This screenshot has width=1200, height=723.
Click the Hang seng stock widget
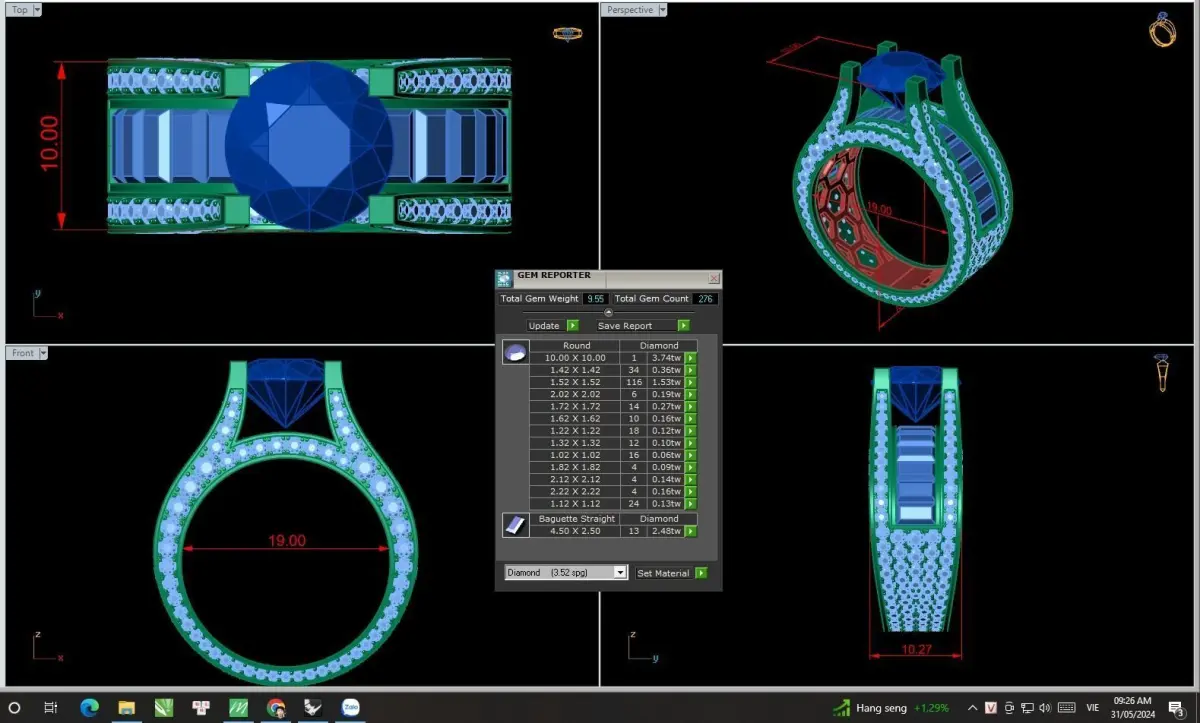pos(892,708)
